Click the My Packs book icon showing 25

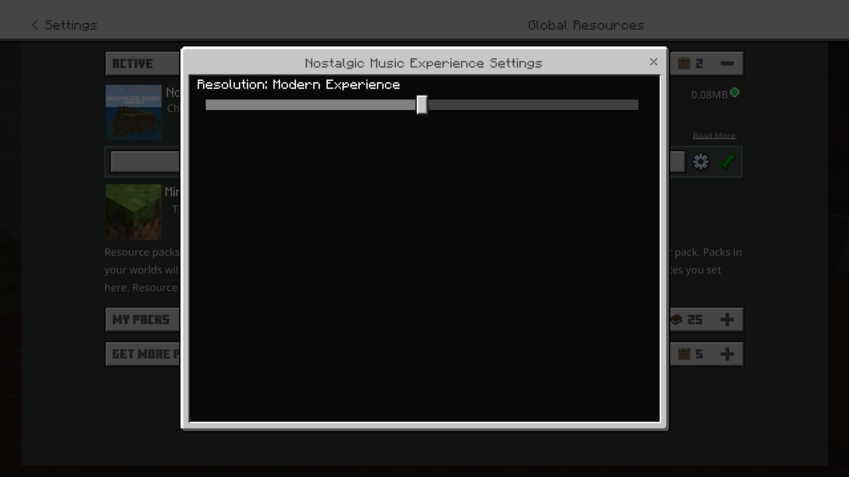point(676,319)
